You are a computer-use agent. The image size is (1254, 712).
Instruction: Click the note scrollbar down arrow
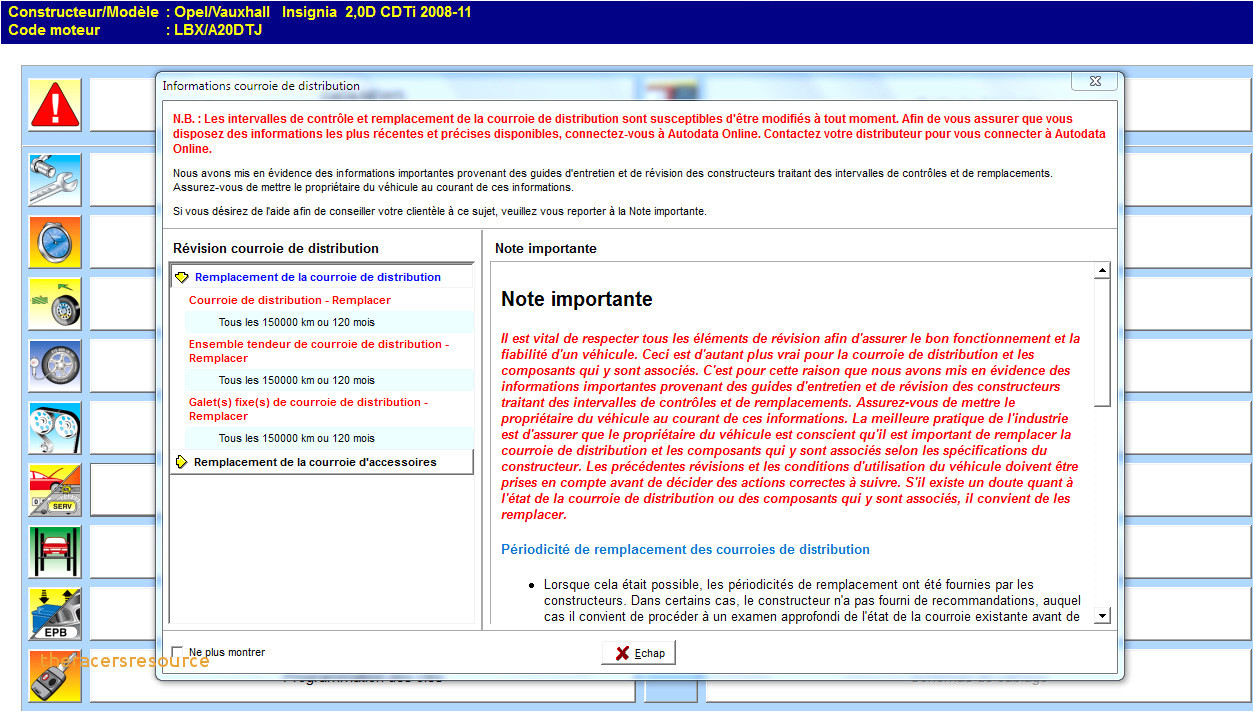[x=1102, y=616]
